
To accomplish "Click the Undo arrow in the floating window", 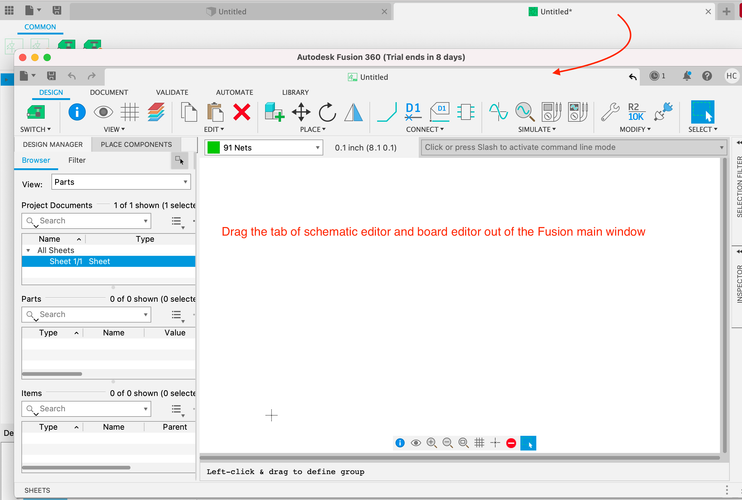I will (71, 76).
